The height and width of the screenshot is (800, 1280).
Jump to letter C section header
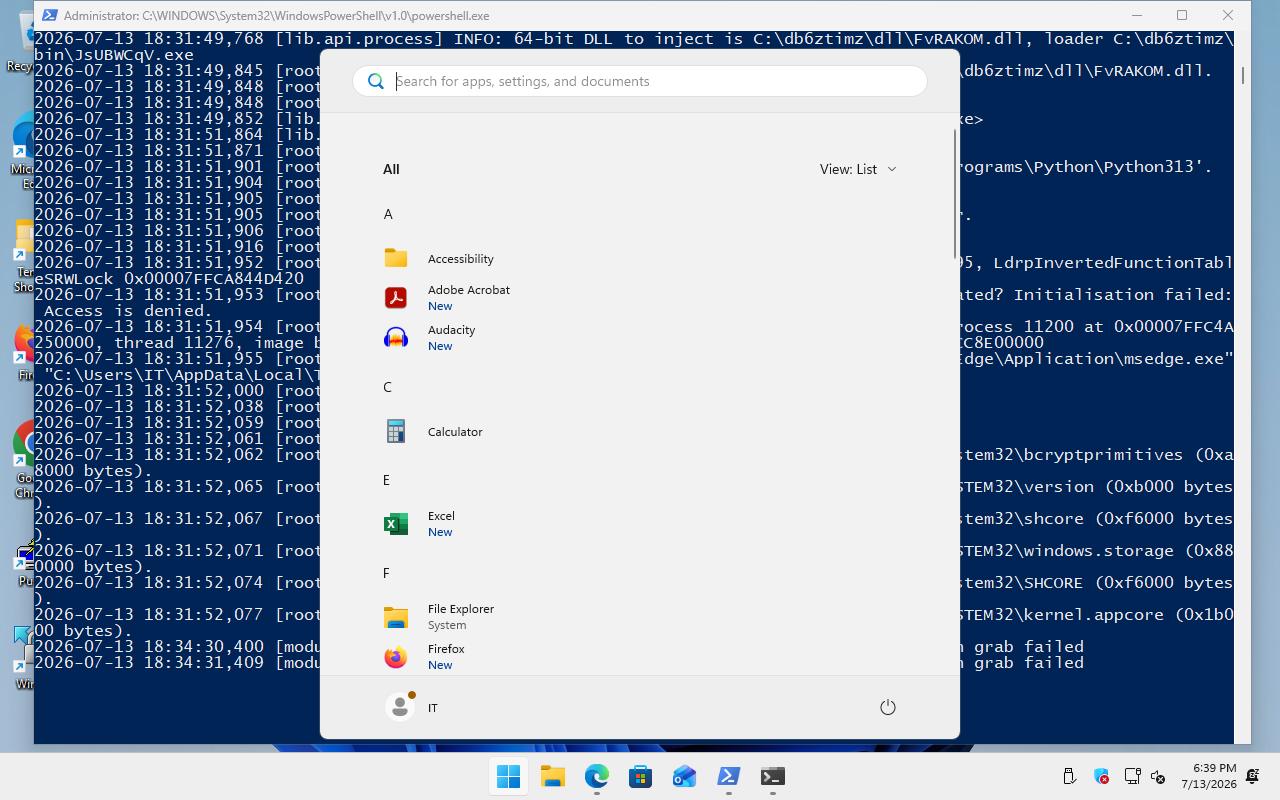point(388,387)
